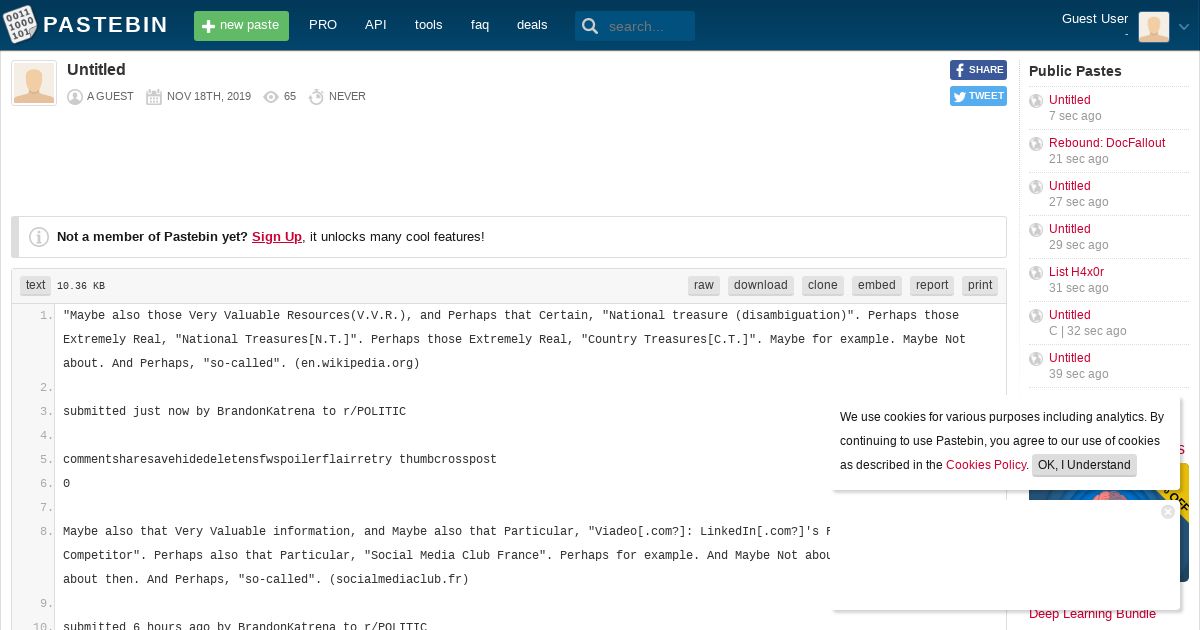Report this paste
Viewport: 1200px width, 630px height.
pos(932,286)
